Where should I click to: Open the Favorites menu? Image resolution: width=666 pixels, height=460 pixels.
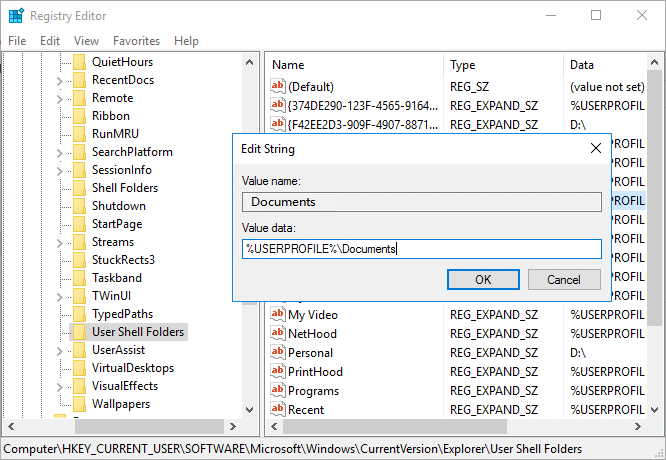pyautogui.click(x=136, y=41)
